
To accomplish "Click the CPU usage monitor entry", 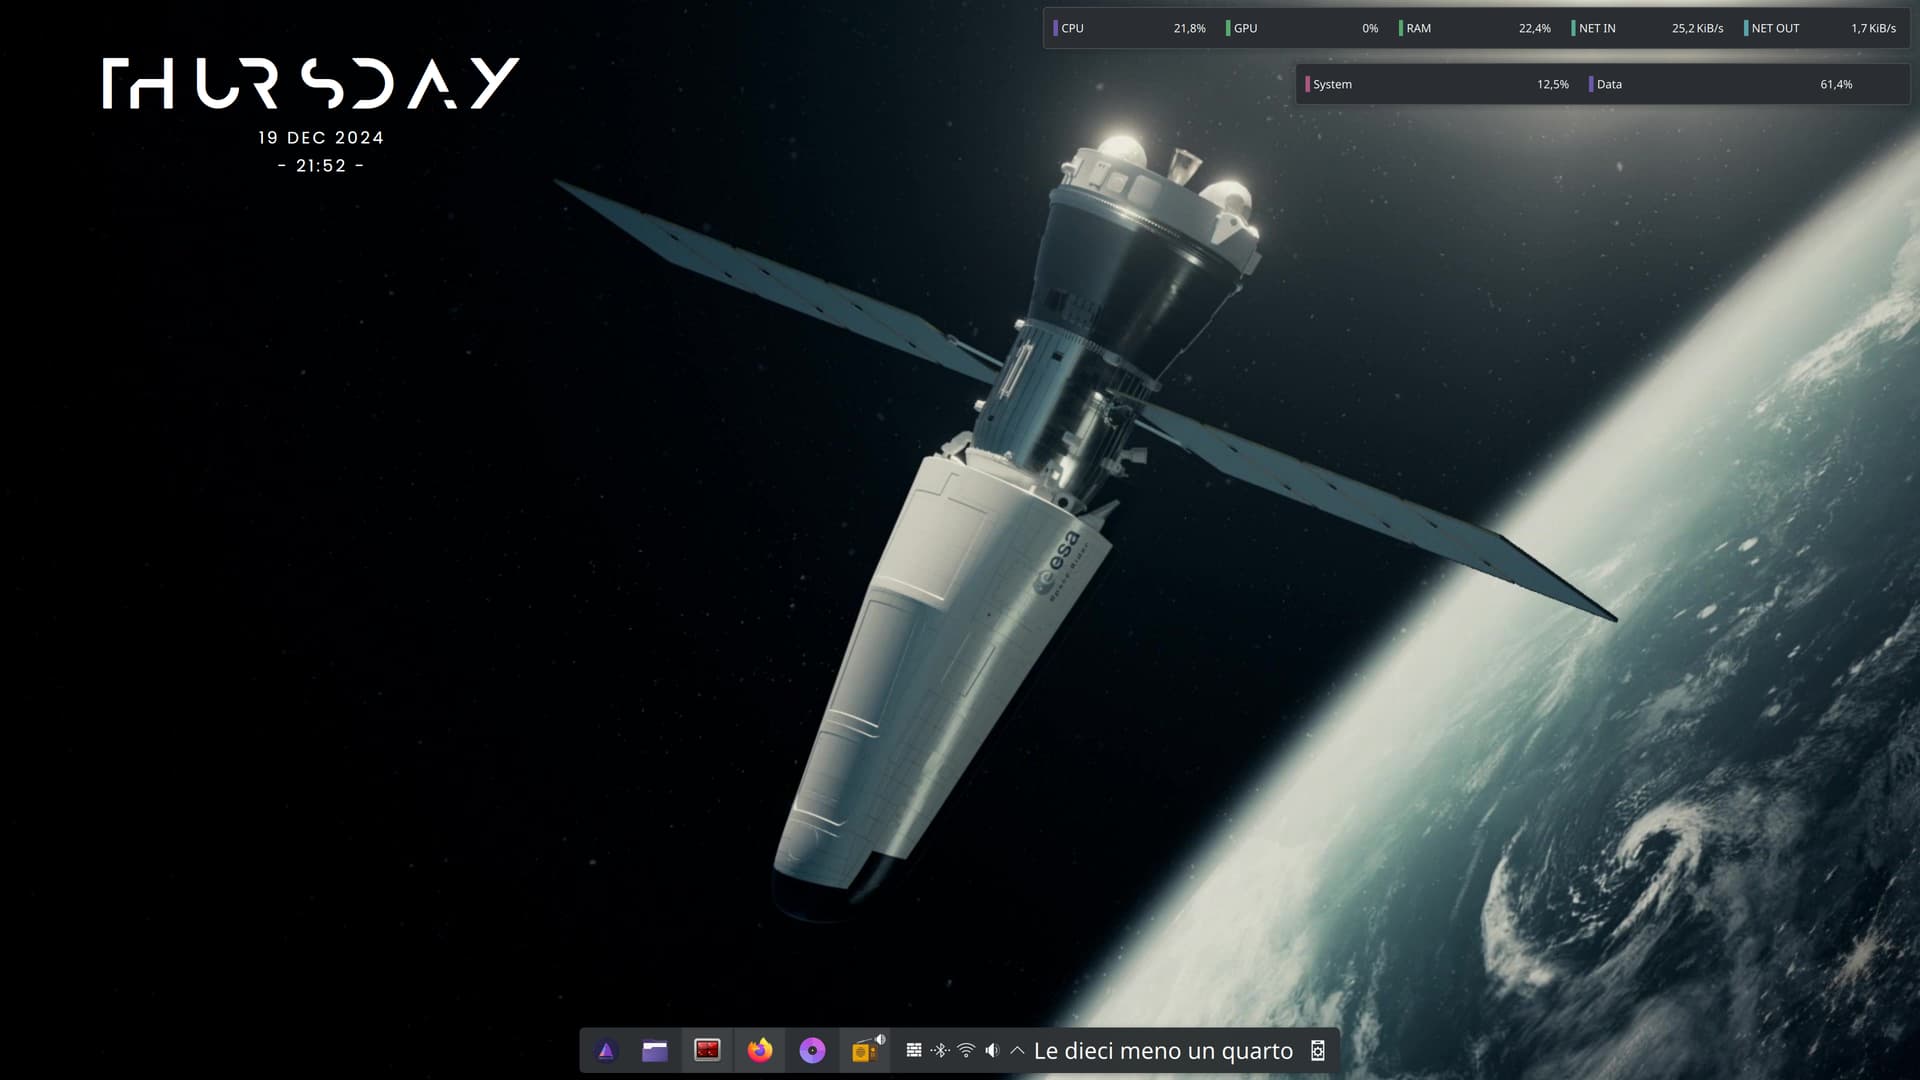I will (1129, 28).
